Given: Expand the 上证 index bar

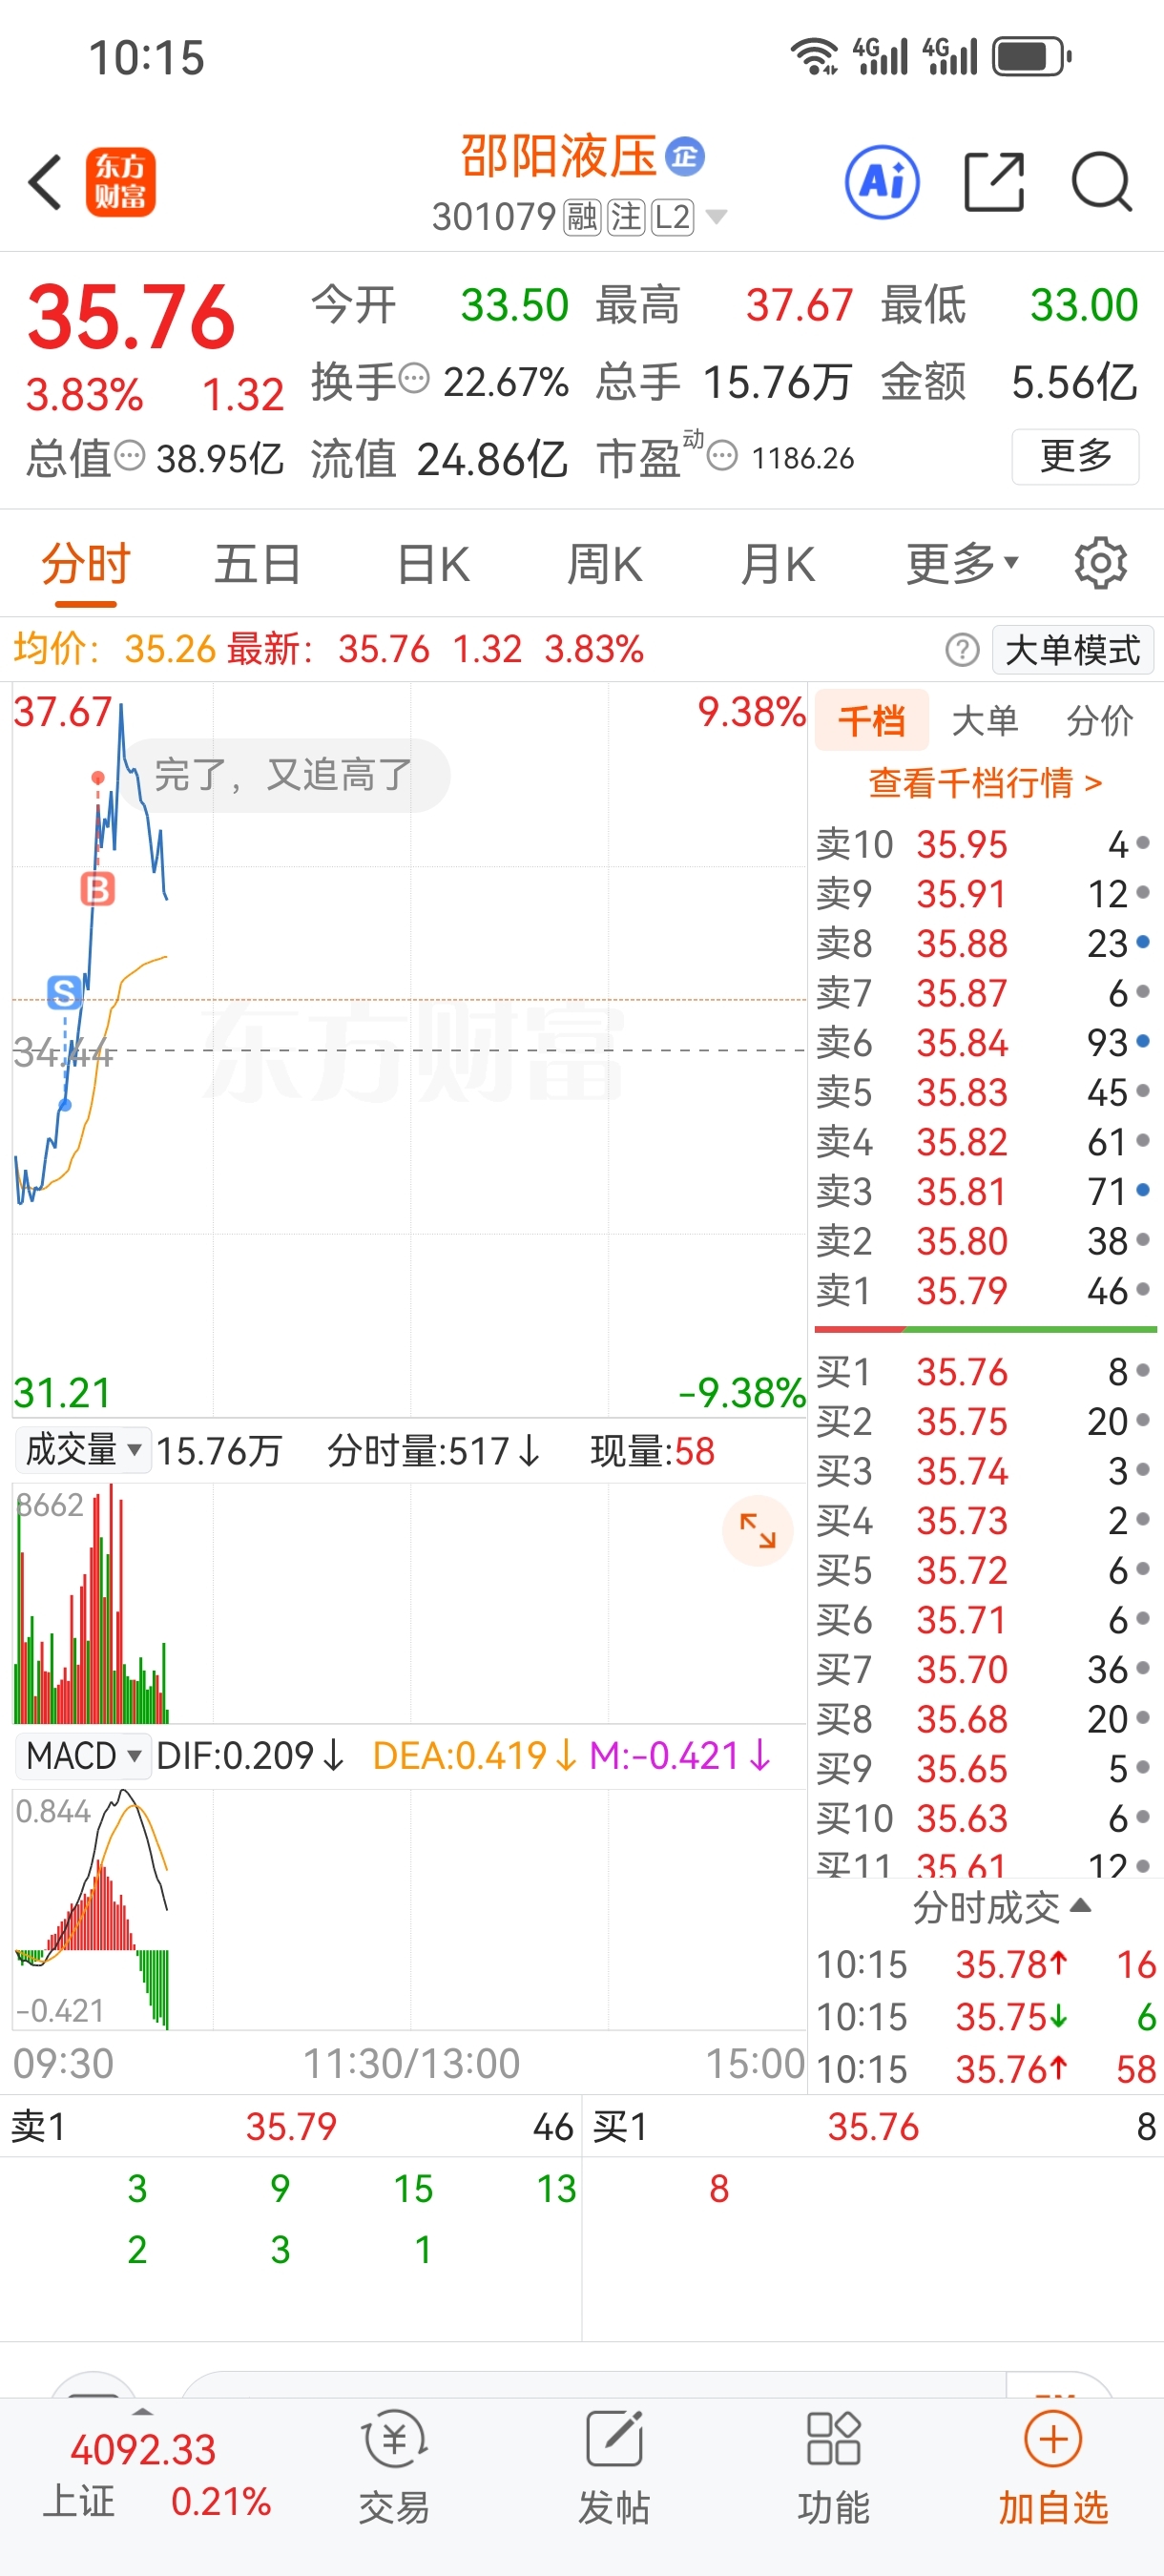Looking at the screenshot, I should pos(143,2410).
